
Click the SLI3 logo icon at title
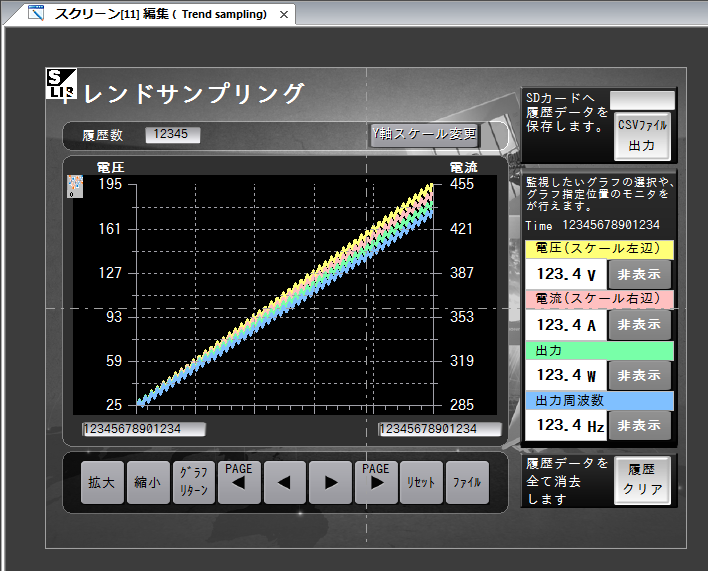[x=60, y=85]
